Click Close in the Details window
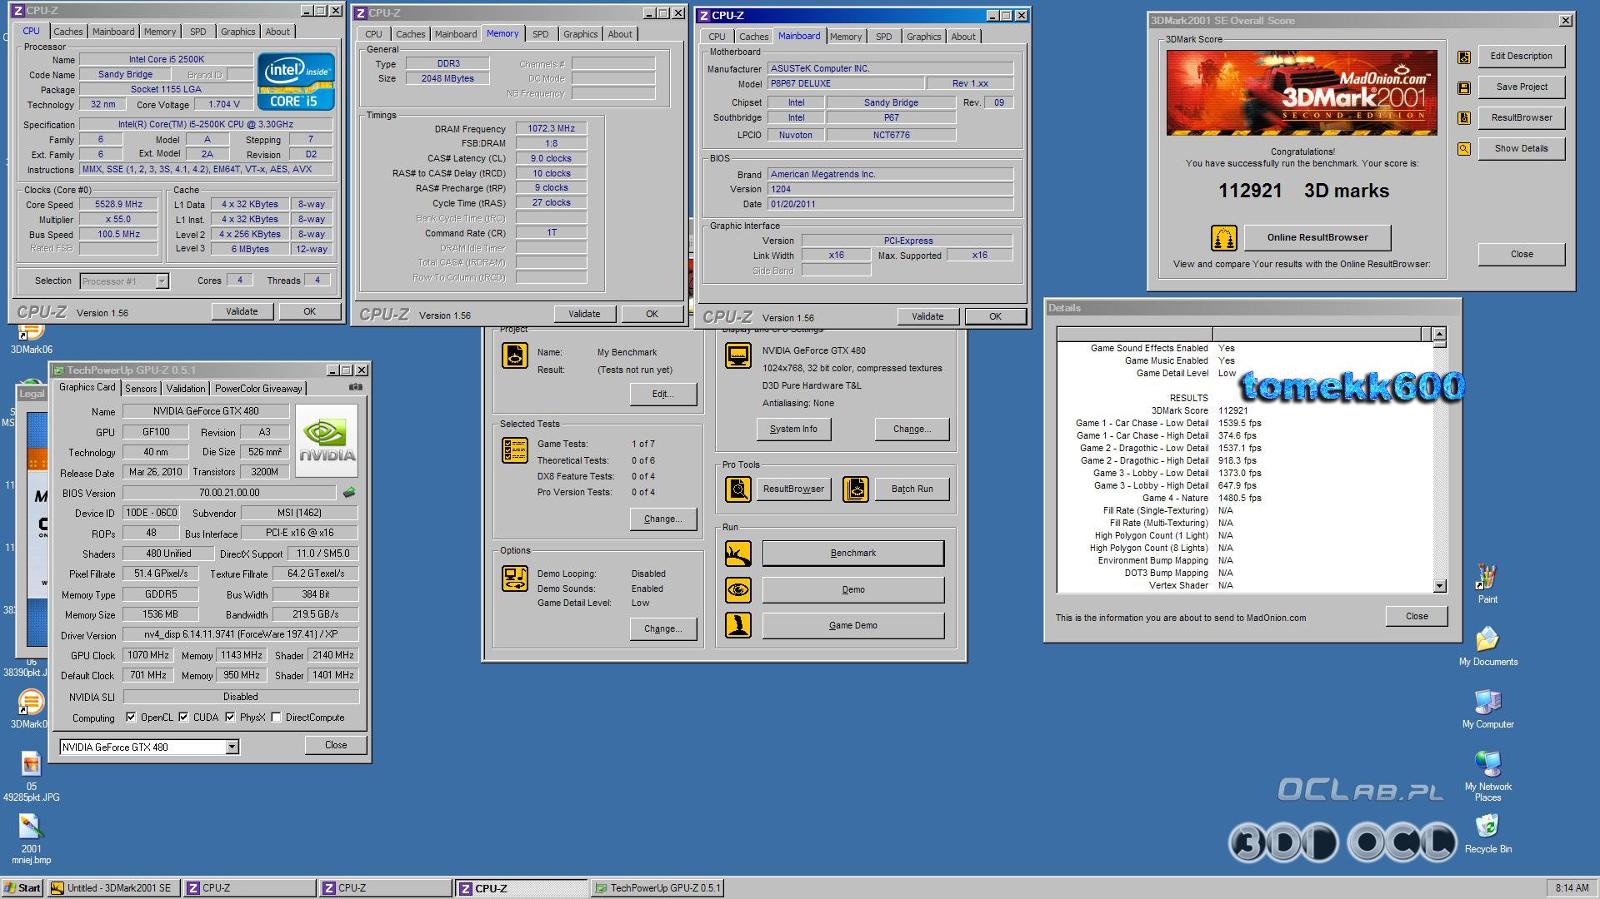This screenshot has width=1600, height=899. pyautogui.click(x=1417, y=616)
